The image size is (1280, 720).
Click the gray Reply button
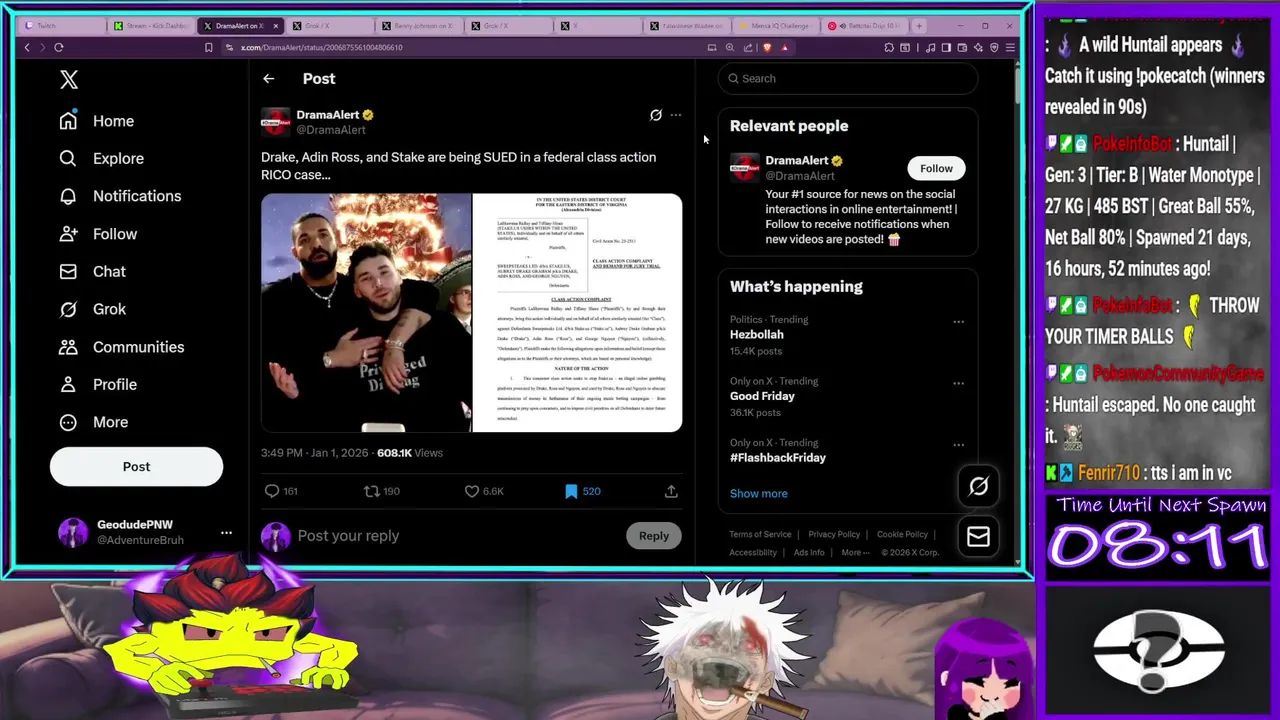[654, 536]
